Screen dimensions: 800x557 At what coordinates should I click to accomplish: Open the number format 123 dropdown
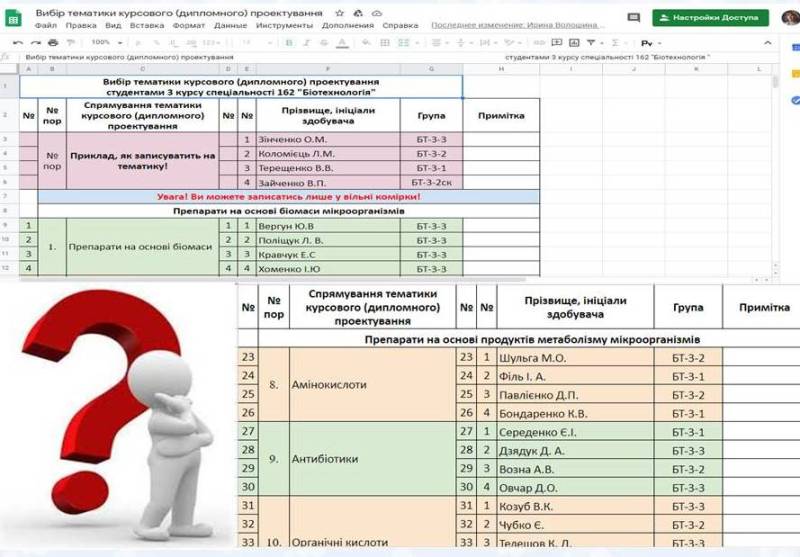212,43
